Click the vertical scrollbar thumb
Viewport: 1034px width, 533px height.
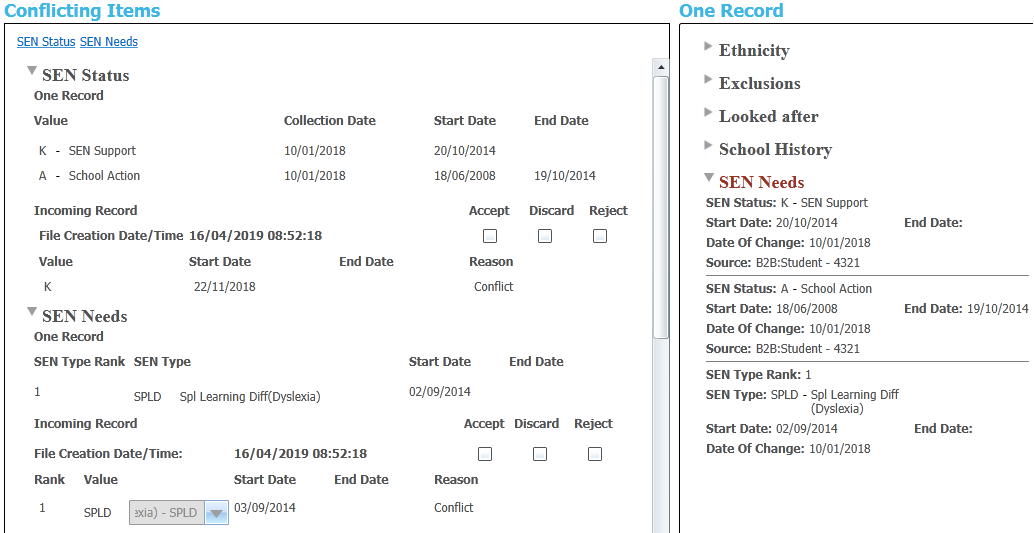pyautogui.click(x=660, y=205)
